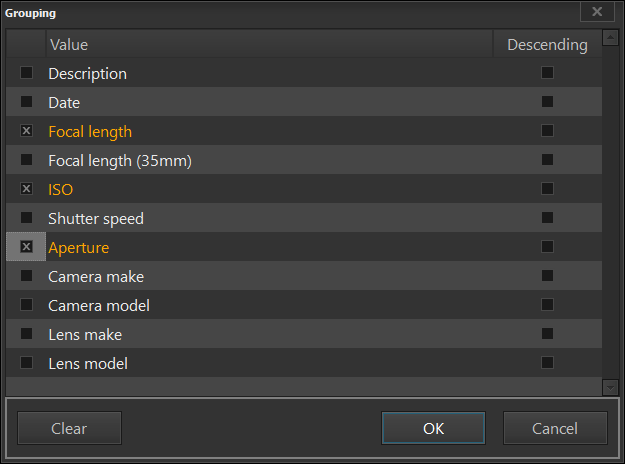Check the Date grouping checkbox
Screen dimensions: 625x464
tap(26, 102)
